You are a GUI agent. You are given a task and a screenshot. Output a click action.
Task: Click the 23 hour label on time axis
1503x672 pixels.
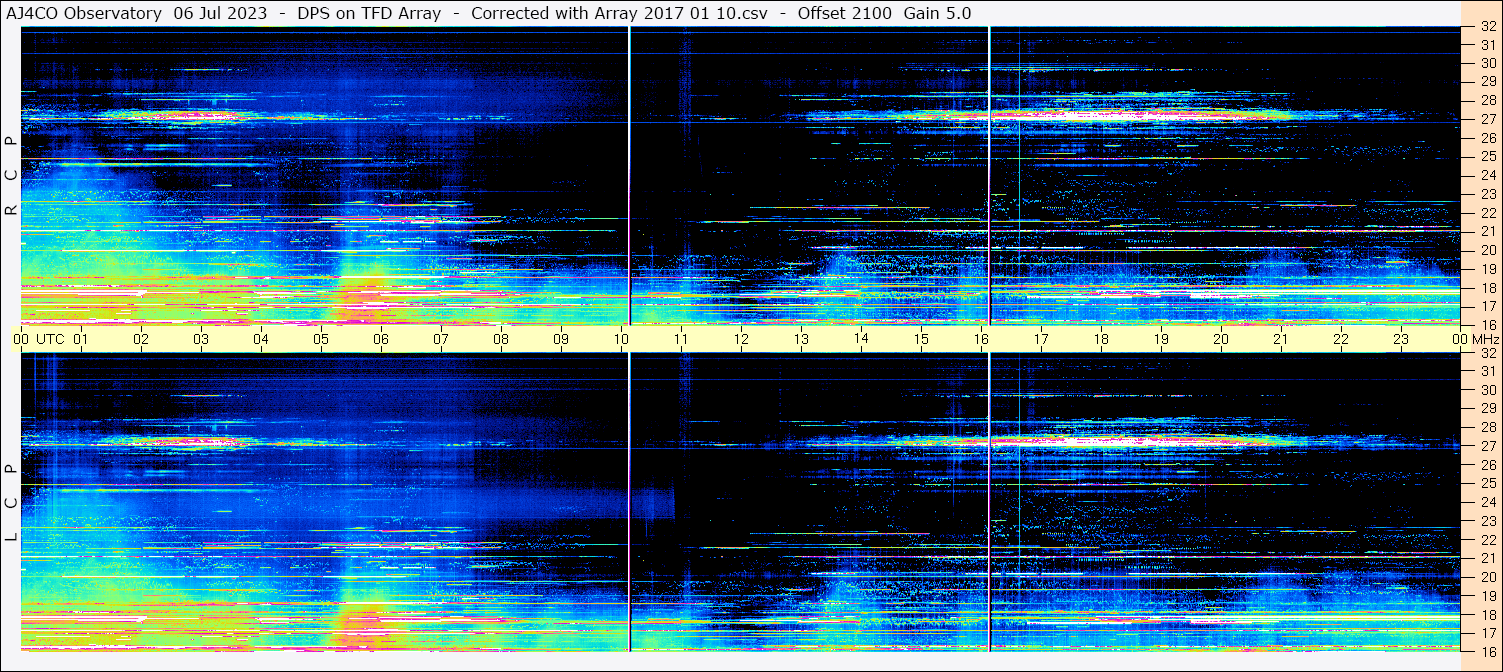coord(1400,339)
